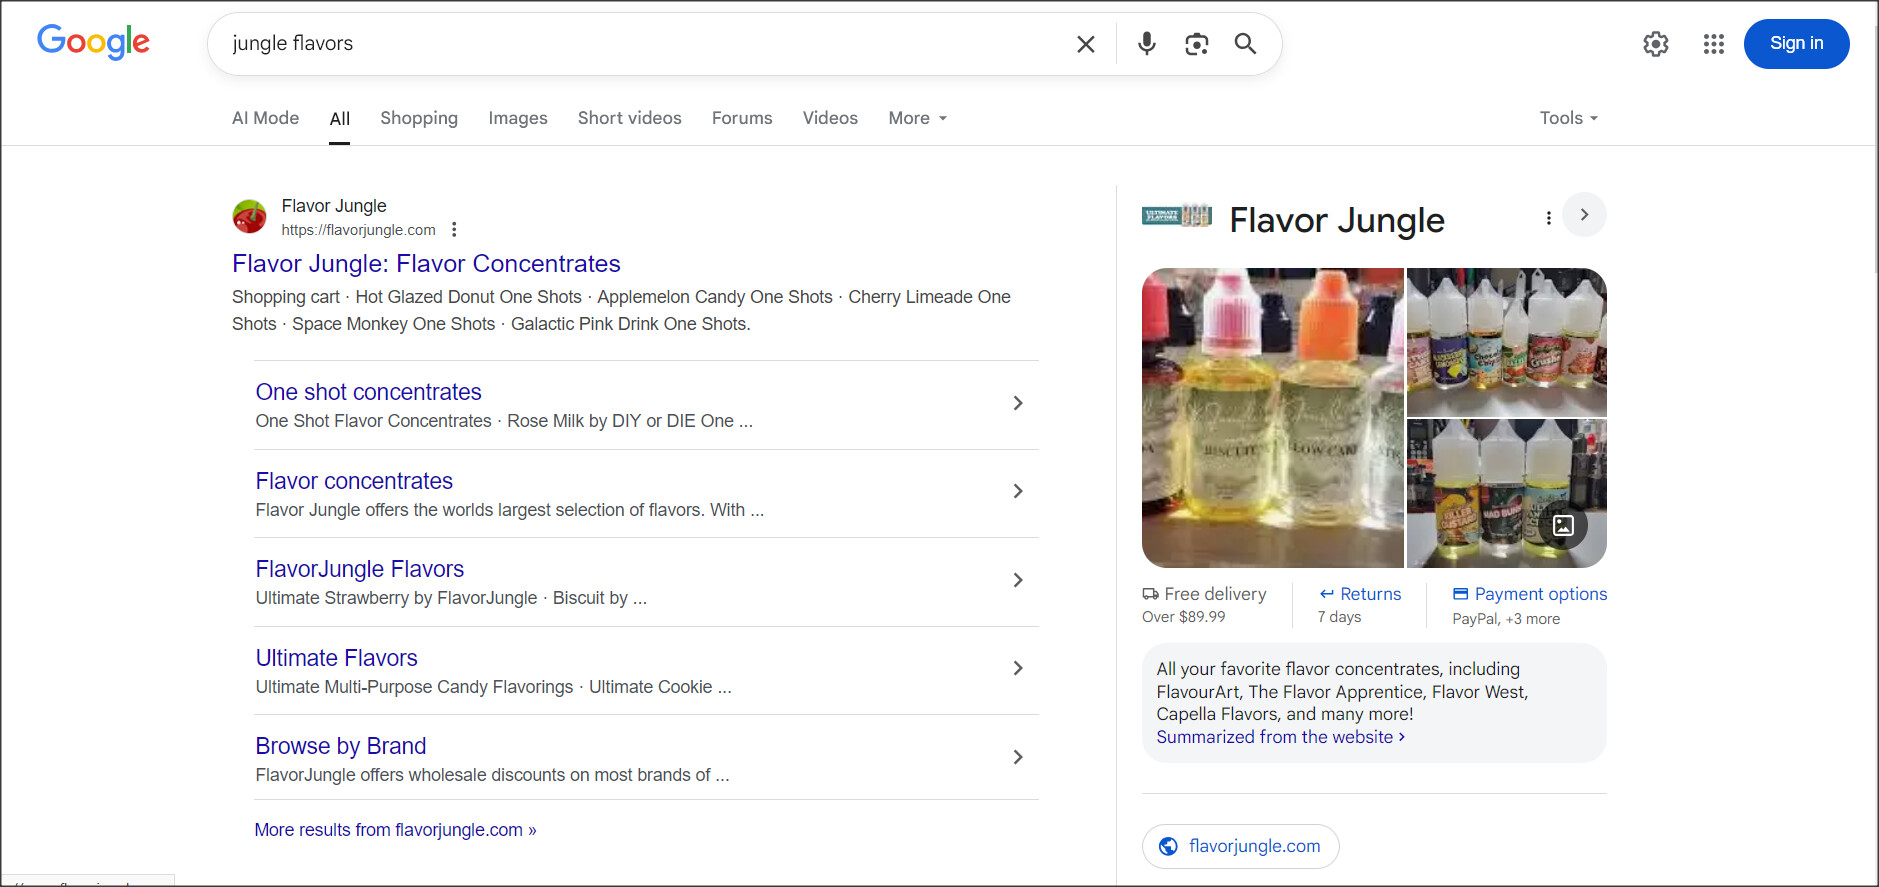The image size is (1879, 887).
Task: Click More results from flavorjungle.com
Action: (395, 830)
